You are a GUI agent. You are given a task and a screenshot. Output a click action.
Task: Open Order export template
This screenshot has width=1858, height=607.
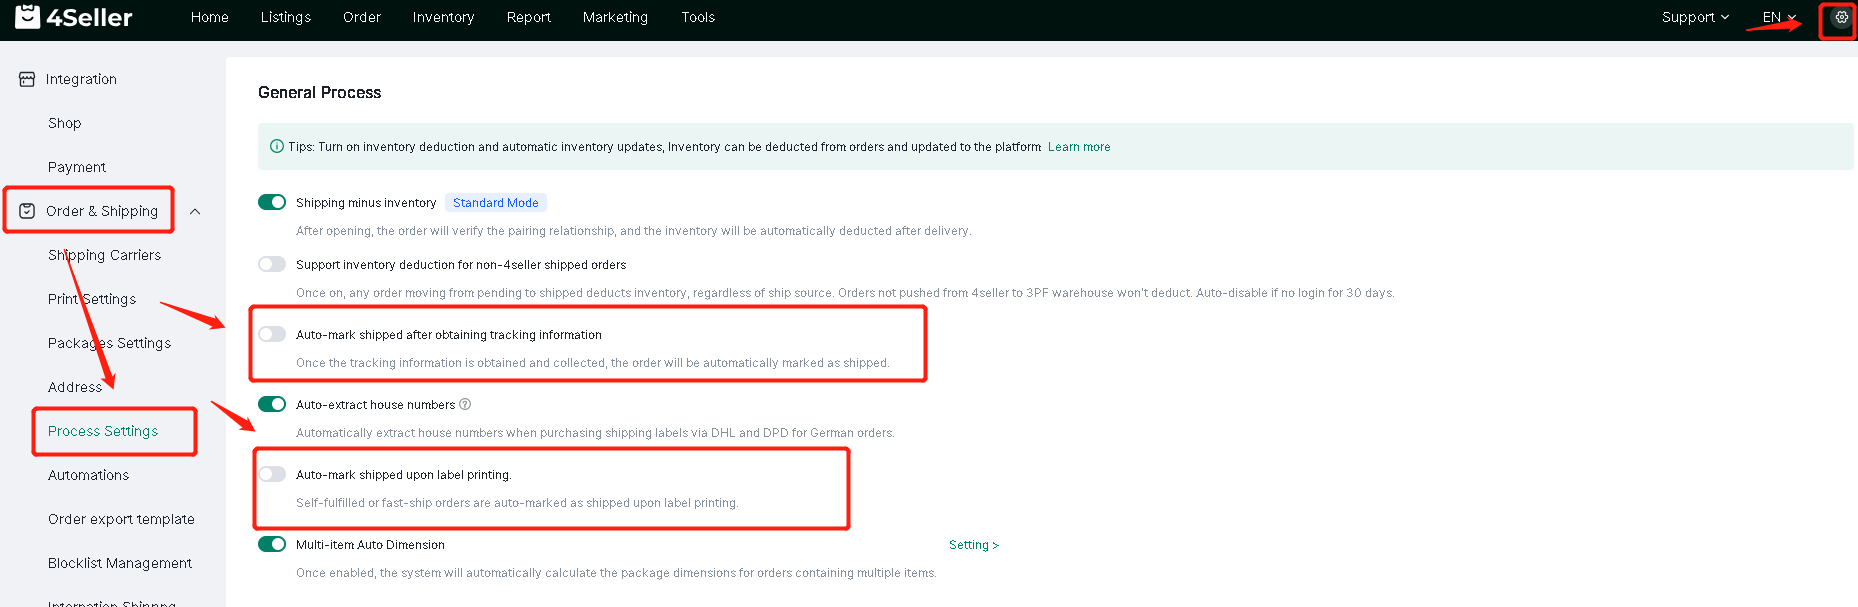(x=121, y=519)
